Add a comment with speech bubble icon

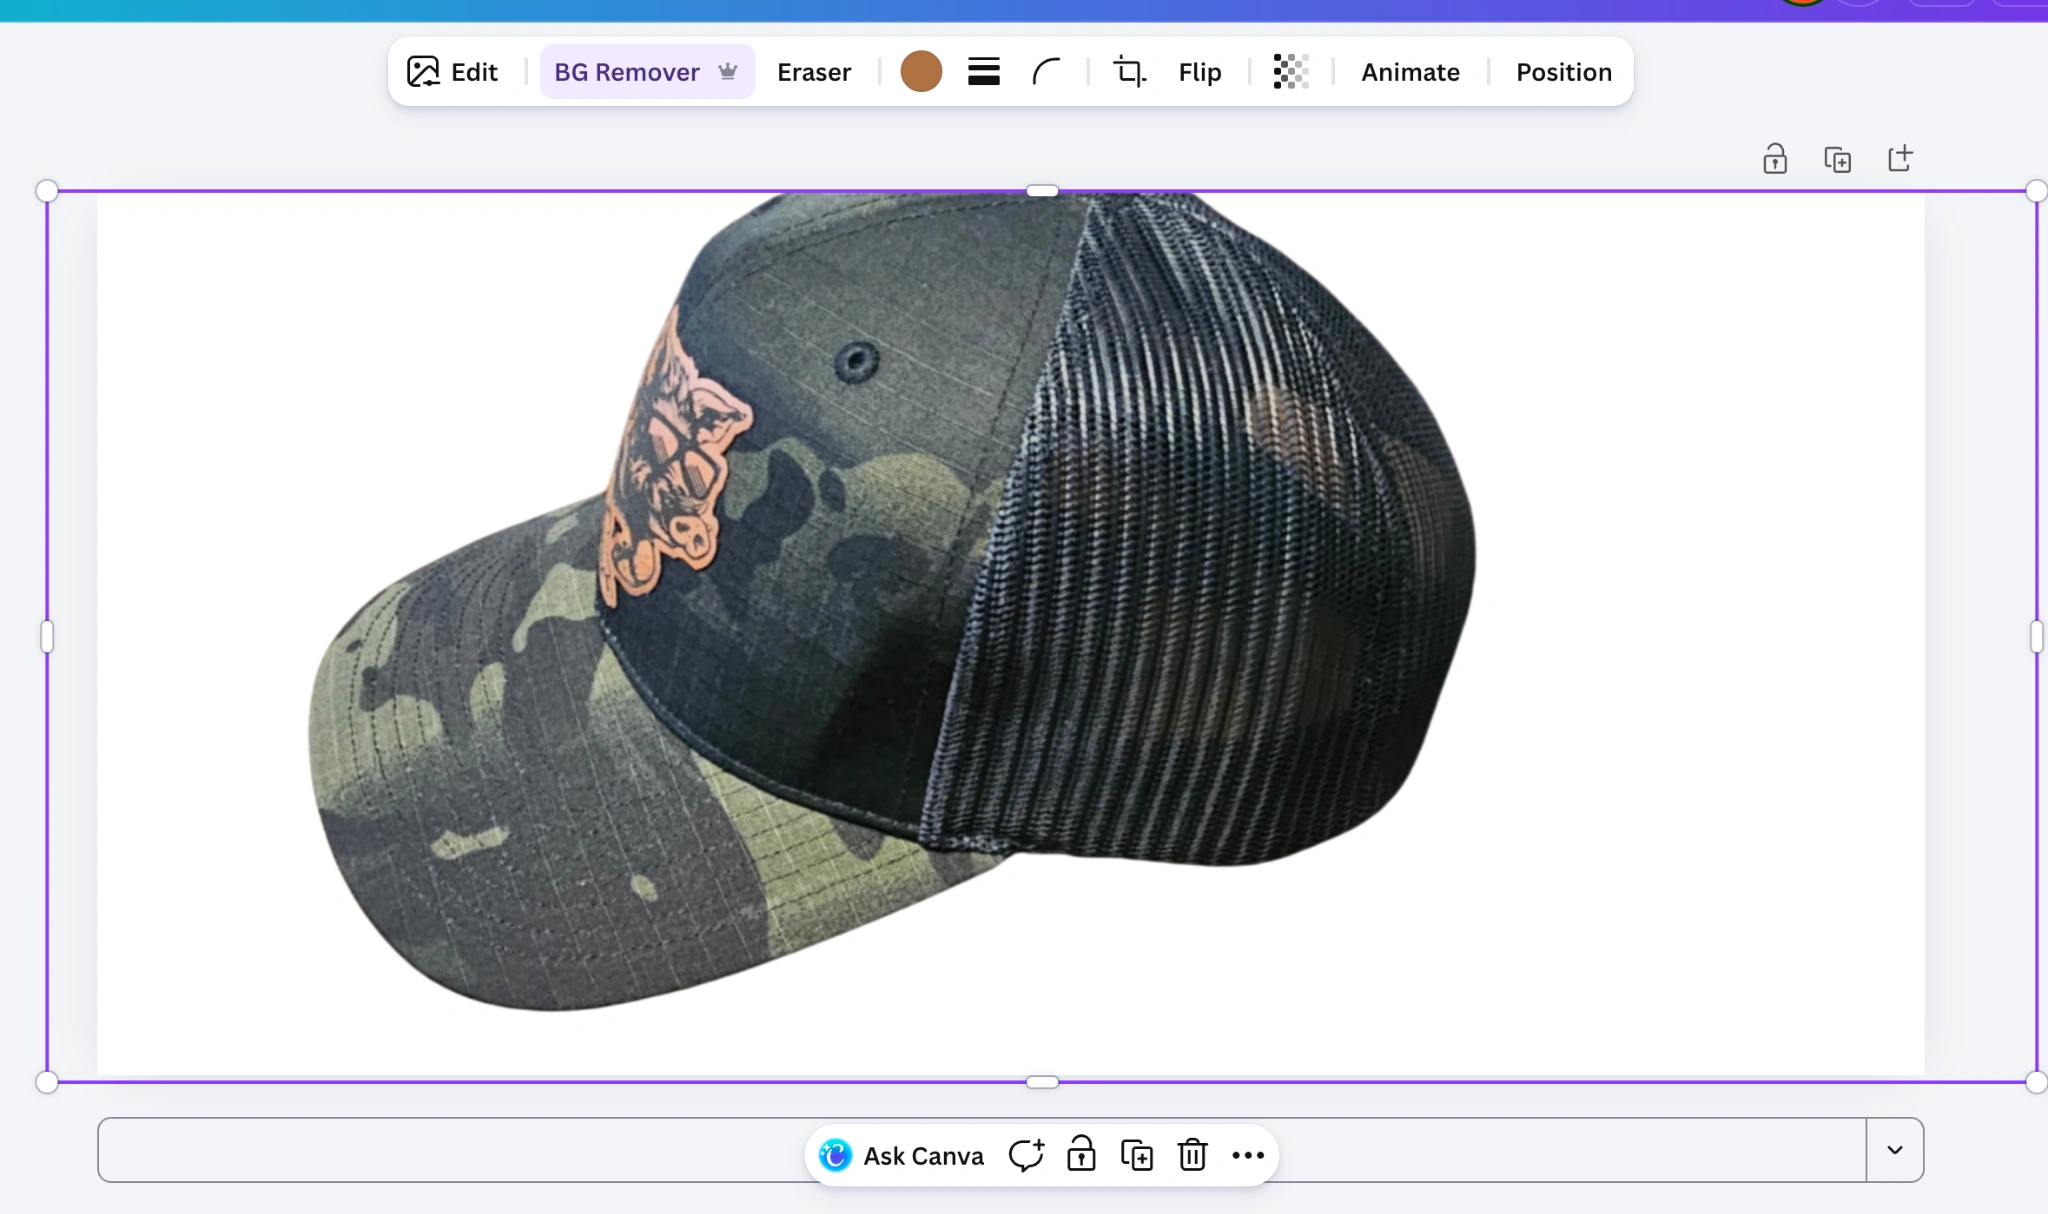click(x=1026, y=1156)
